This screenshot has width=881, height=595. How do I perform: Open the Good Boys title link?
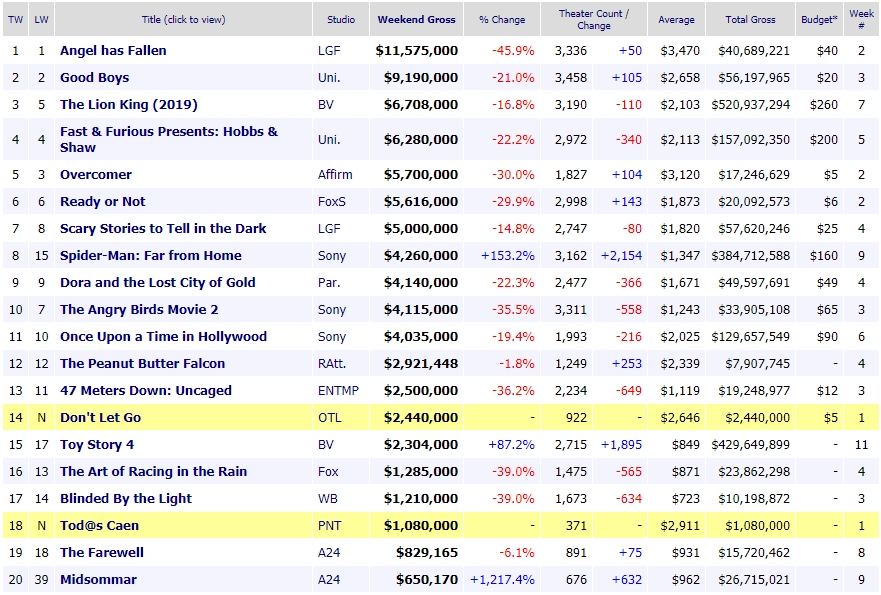point(94,78)
